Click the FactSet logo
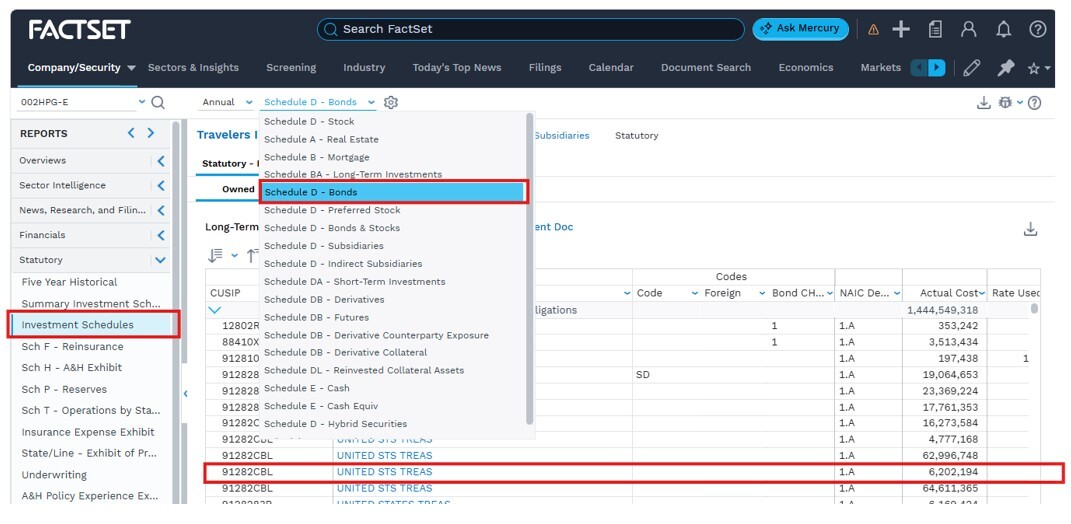The width and height of the screenshot is (1071, 524). [79, 29]
